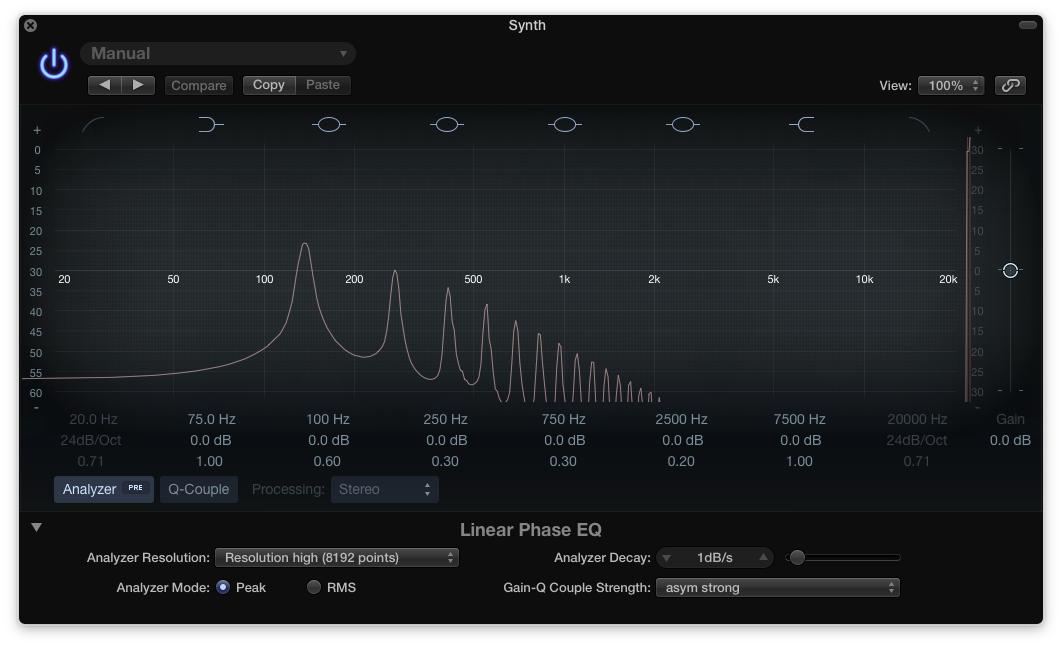Click the Analyzer Decay slider
This screenshot has height=647, width=1062.
click(x=844, y=558)
